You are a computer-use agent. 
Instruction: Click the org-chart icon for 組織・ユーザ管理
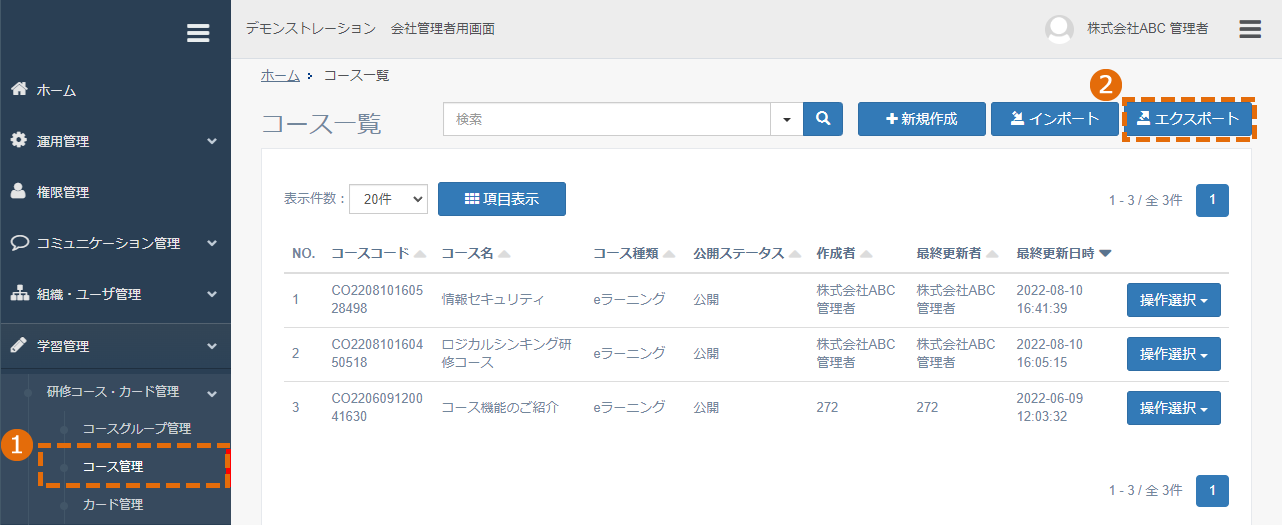point(19,293)
